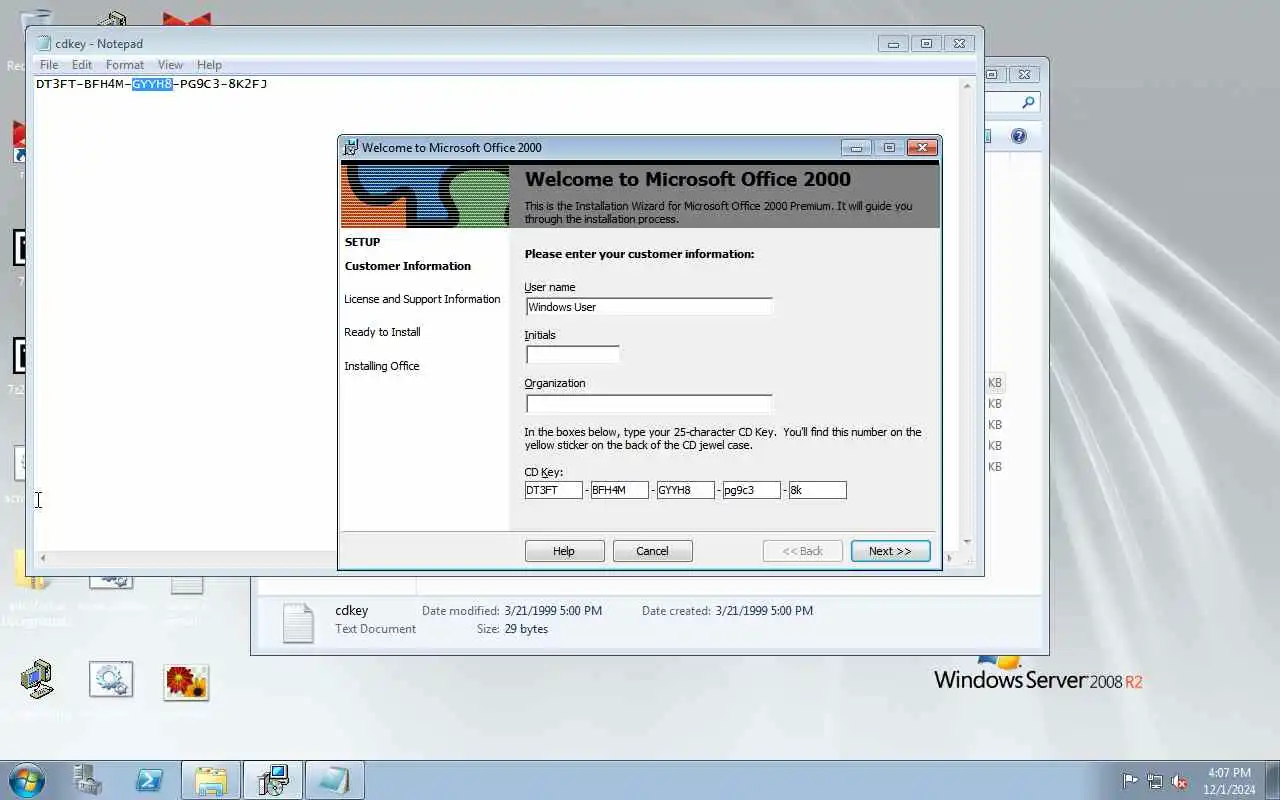Click Next to continue Office setup

[x=890, y=551]
